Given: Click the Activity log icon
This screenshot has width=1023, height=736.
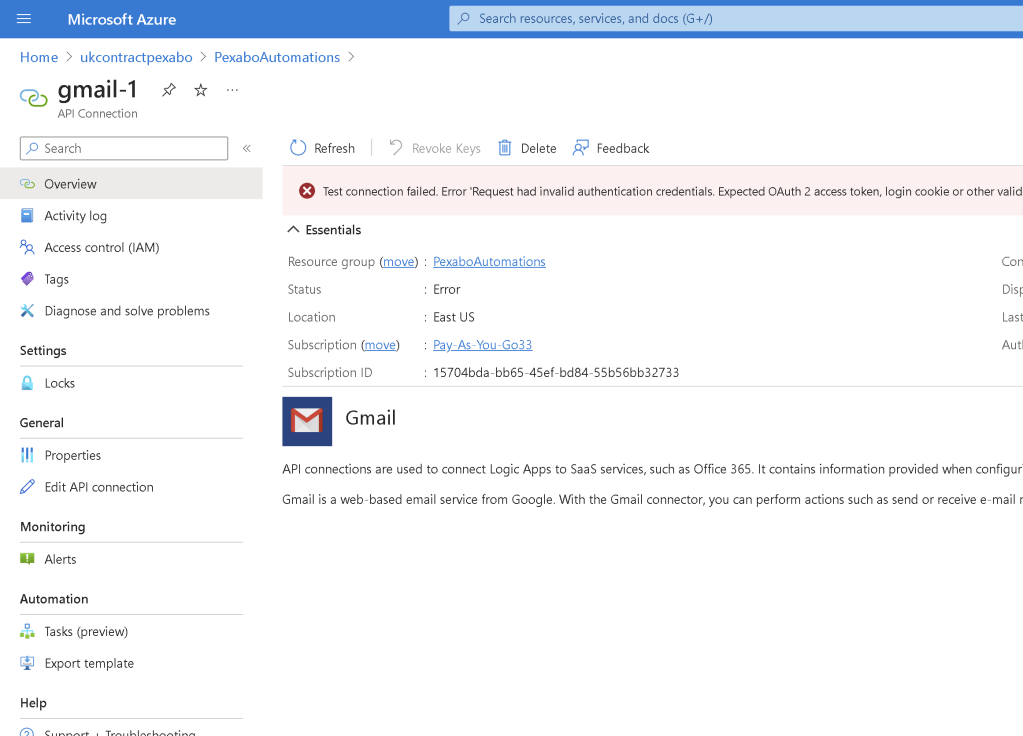Looking at the screenshot, I should 27,215.
